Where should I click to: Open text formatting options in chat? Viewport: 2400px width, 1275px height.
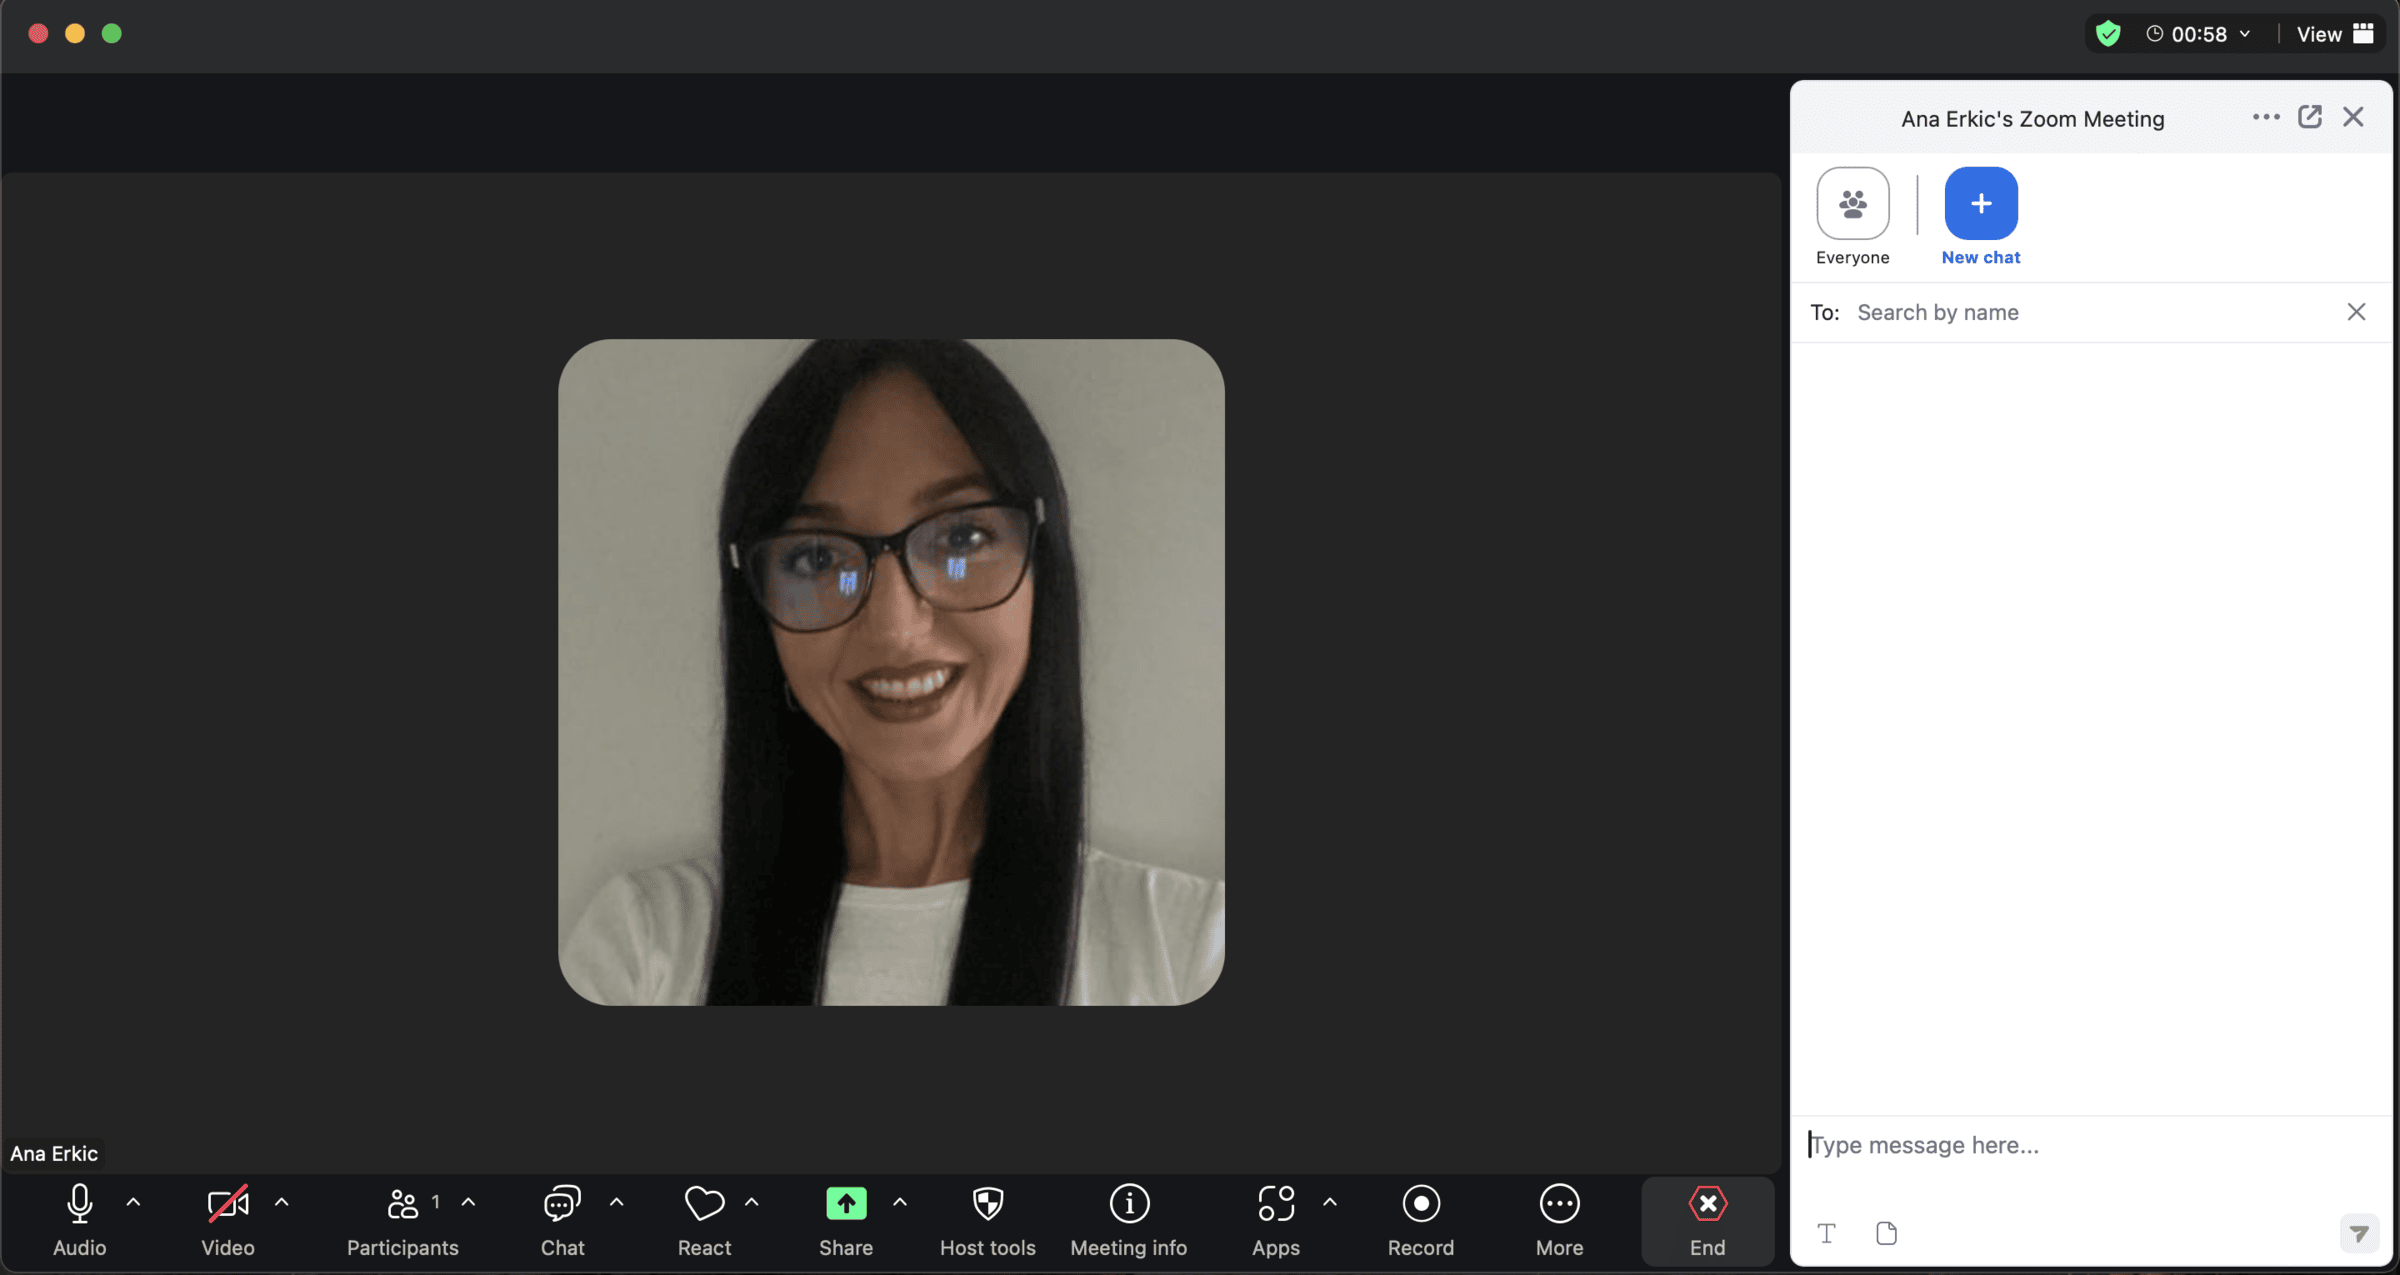pos(1826,1233)
